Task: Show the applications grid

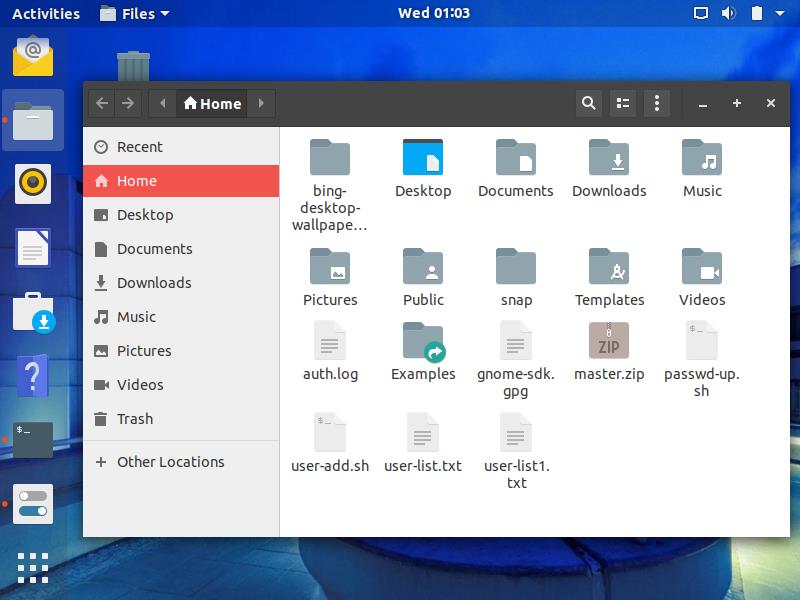Action: pyautogui.click(x=33, y=567)
